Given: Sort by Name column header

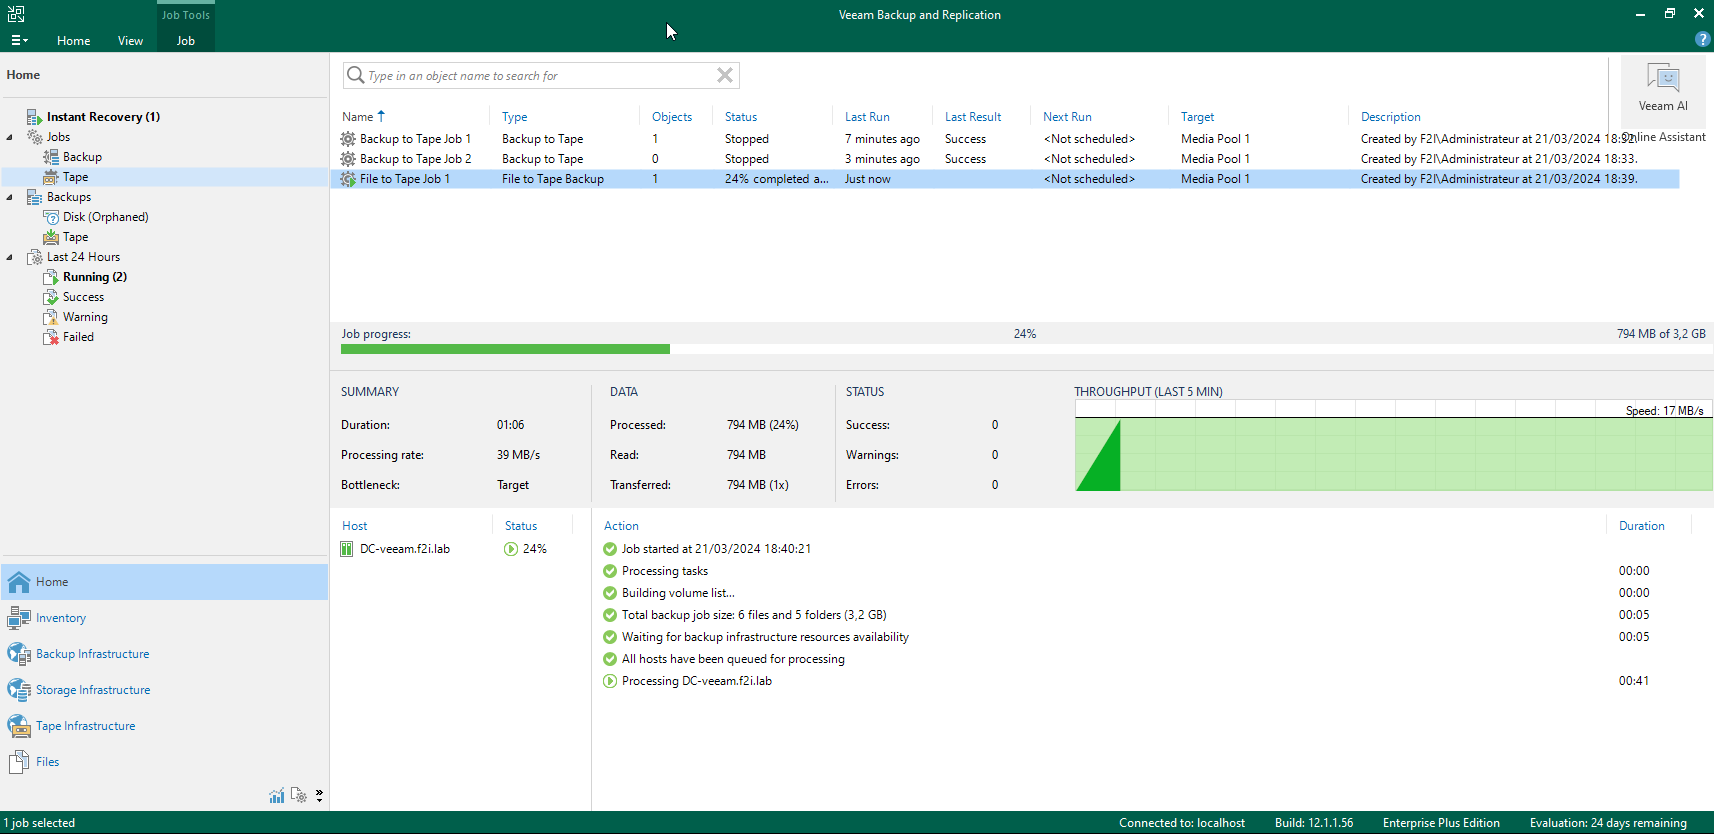Looking at the screenshot, I should pos(358,117).
